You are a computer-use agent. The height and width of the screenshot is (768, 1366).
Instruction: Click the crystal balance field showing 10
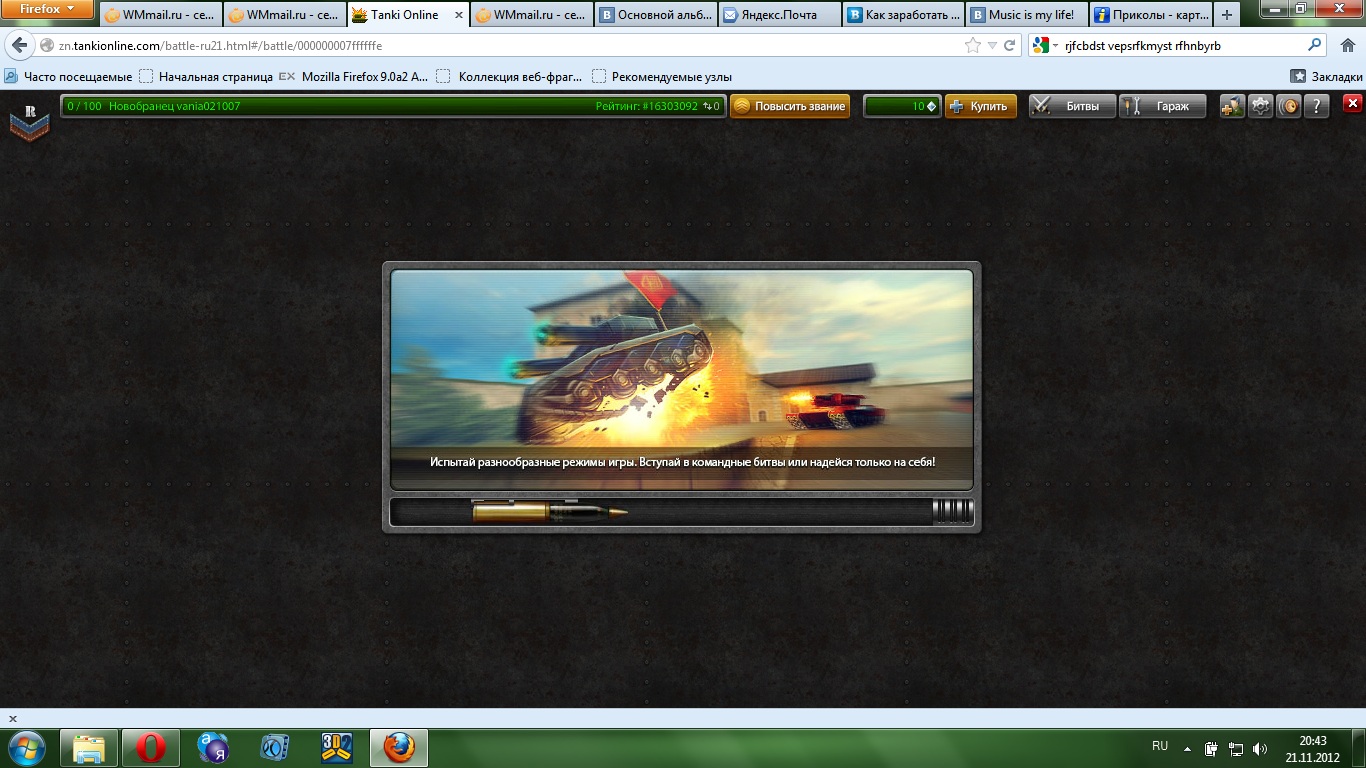tap(902, 106)
